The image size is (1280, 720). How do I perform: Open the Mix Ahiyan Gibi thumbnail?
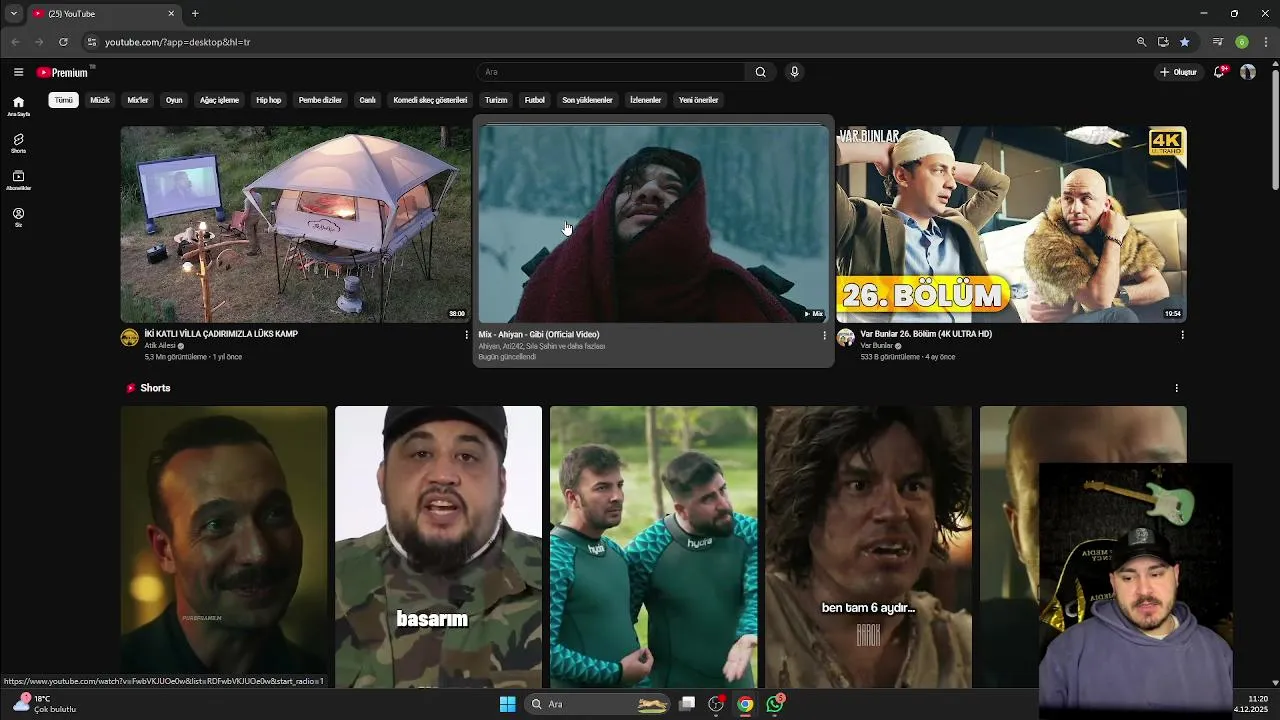click(x=653, y=224)
